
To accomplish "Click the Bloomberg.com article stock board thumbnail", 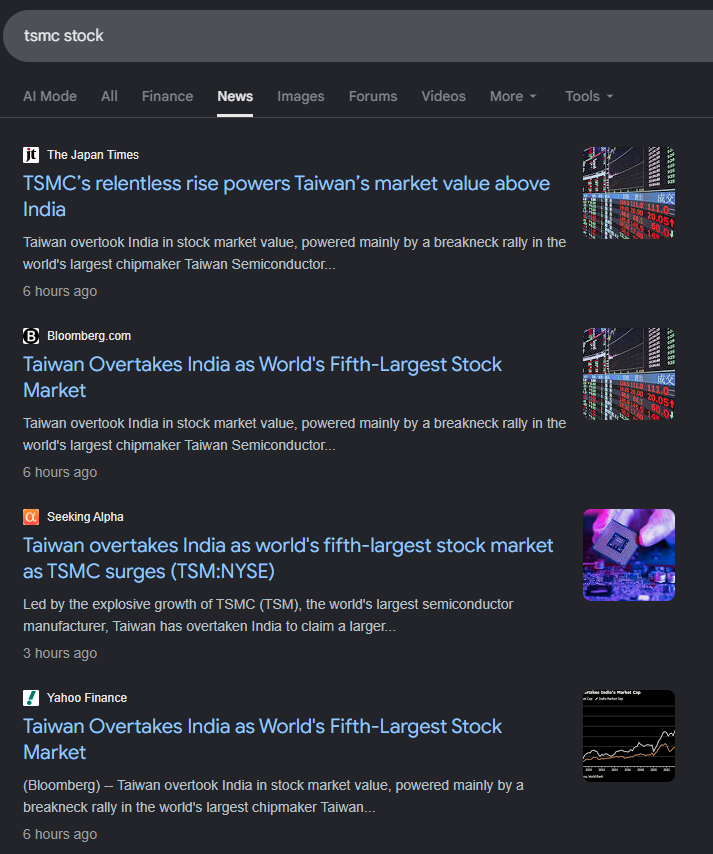I will point(629,374).
